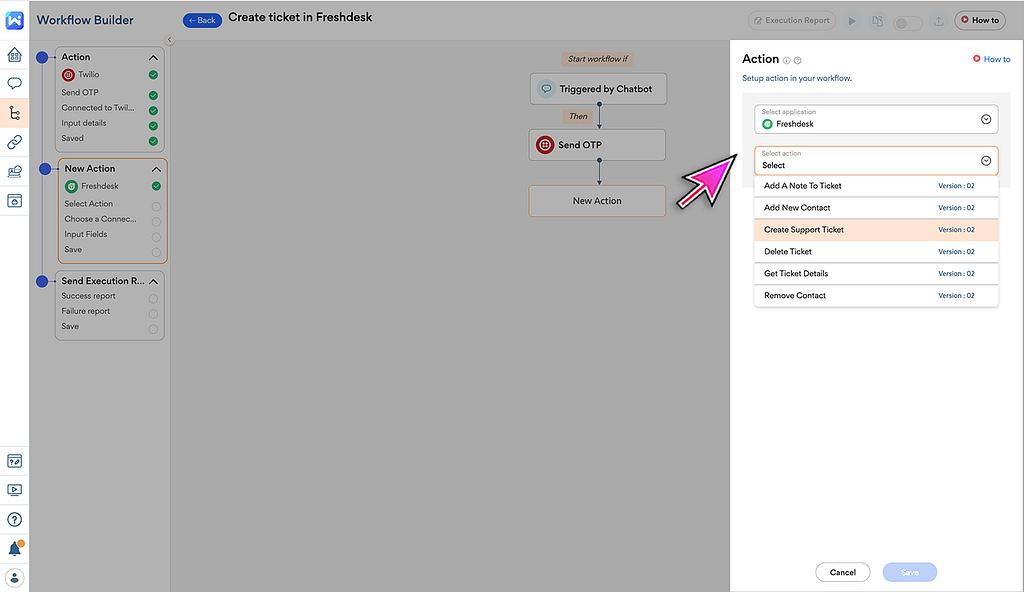Open the agent desk icon in sidebar
Image resolution: width=1024 pixels, height=592 pixels.
tap(14, 171)
